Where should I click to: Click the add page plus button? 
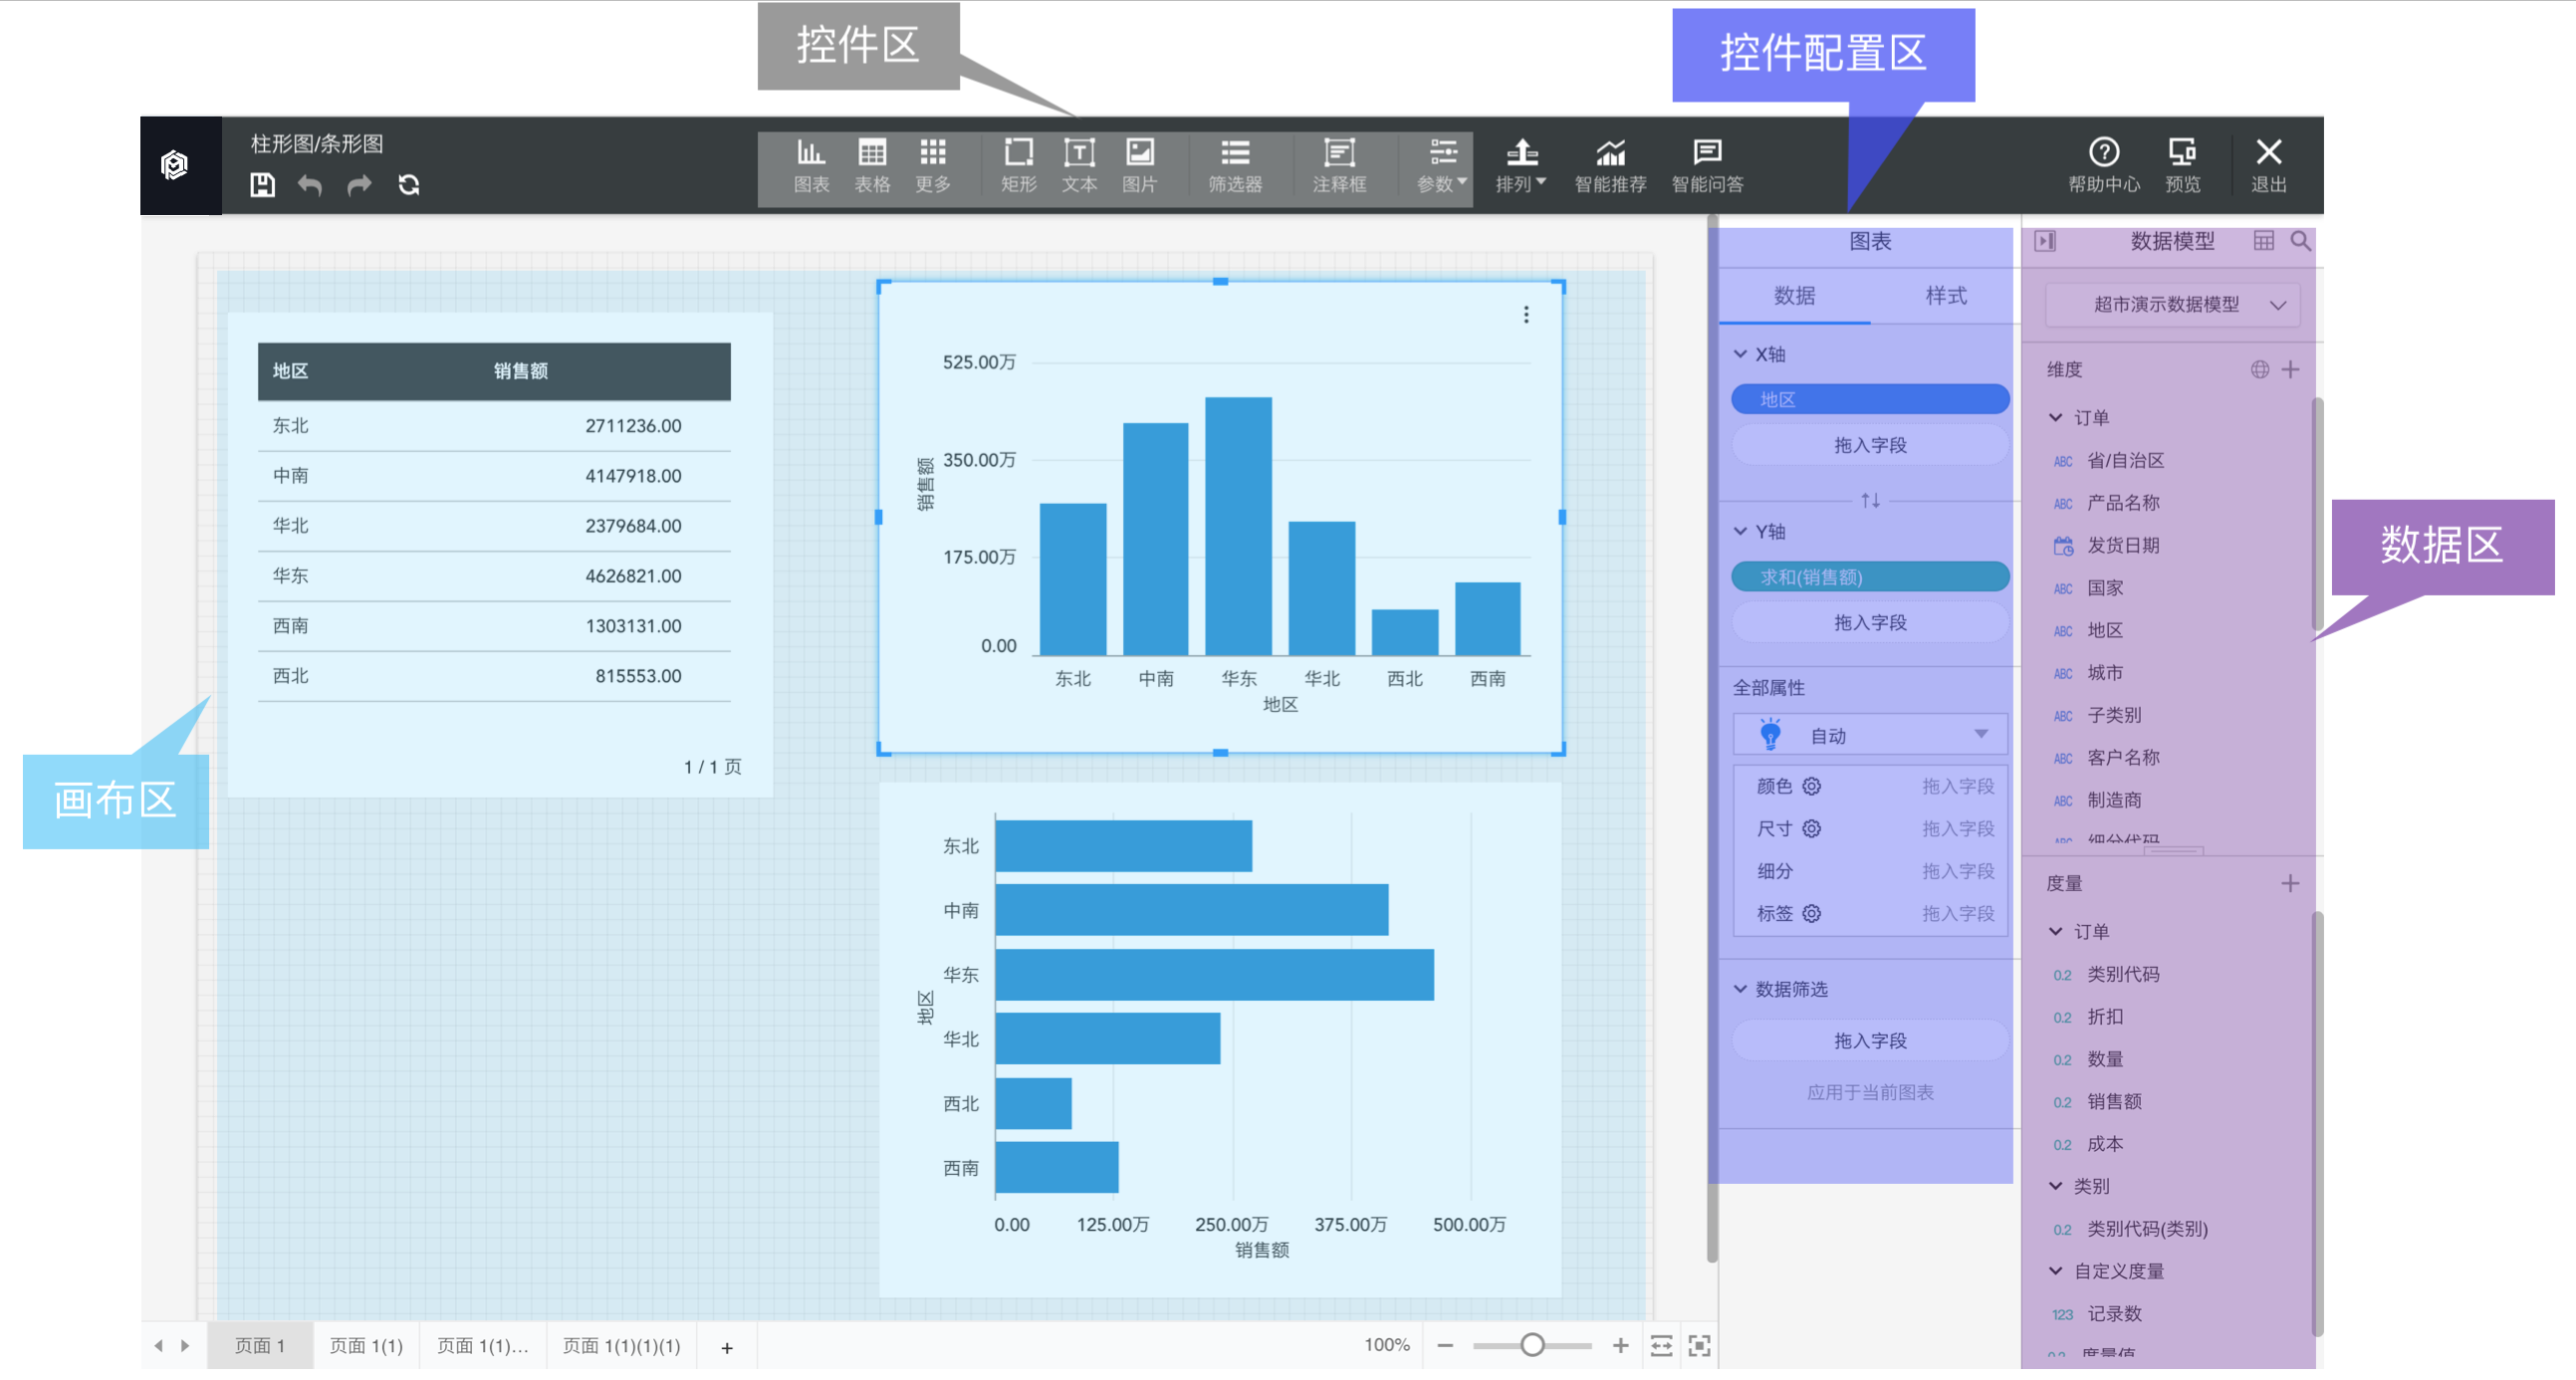(x=727, y=1347)
